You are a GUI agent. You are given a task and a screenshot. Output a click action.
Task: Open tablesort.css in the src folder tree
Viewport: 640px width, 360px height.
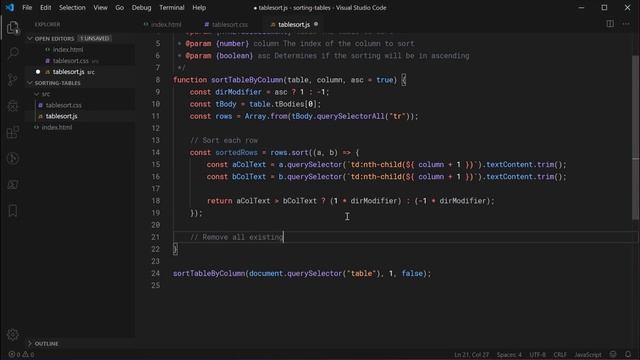(63, 105)
